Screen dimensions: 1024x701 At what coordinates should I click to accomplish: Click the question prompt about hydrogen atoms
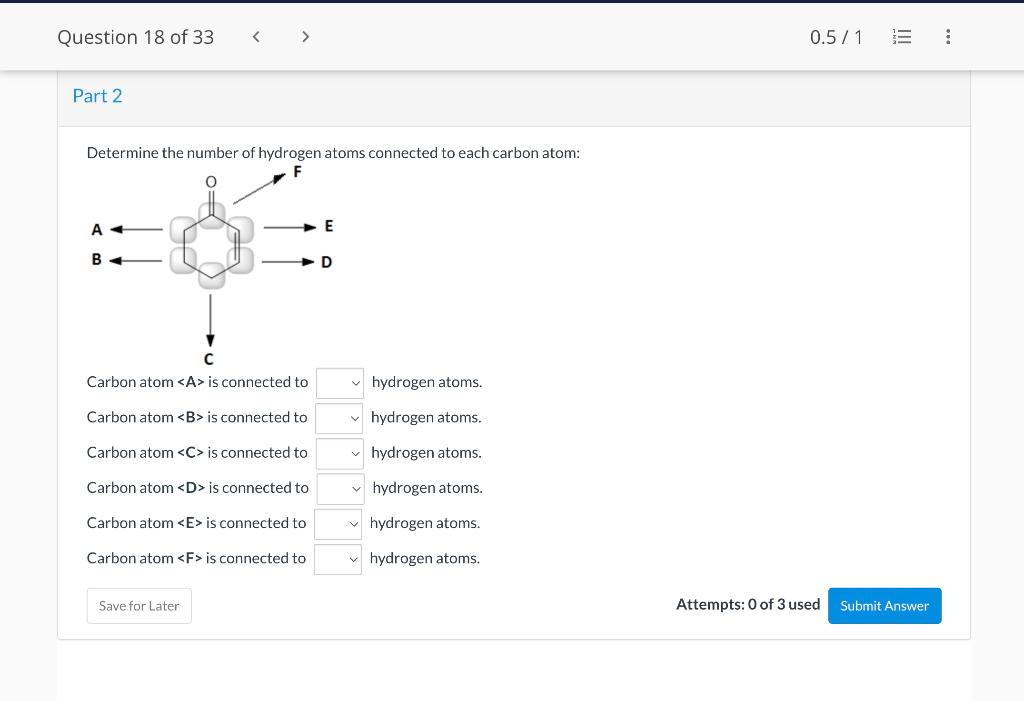(x=333, y=153)
